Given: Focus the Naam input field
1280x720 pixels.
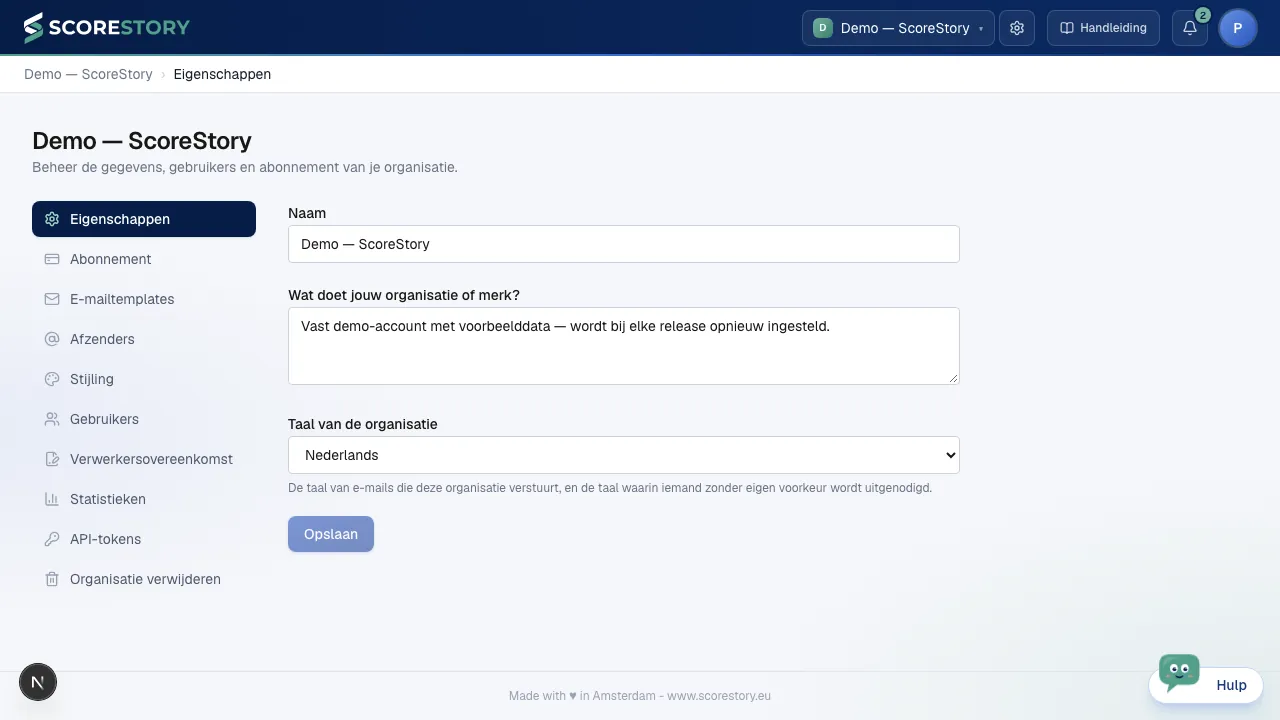Looking at the screenshot, I should click(624, 244).
